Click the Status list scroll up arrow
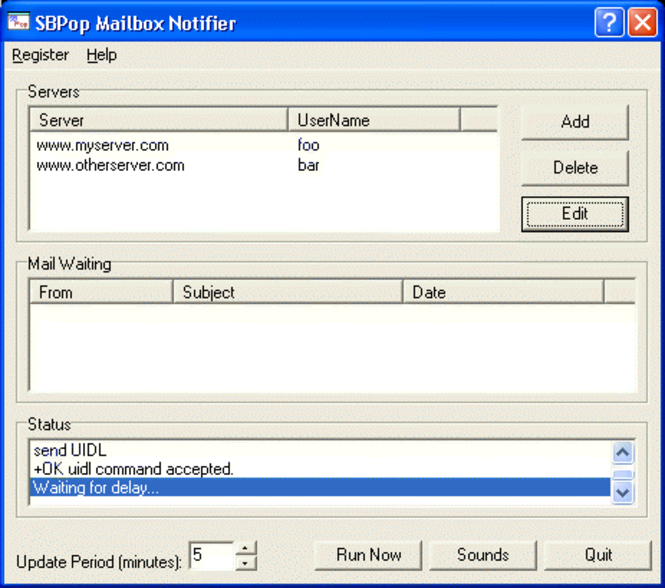Screen dimensions: 665x588 623,452
